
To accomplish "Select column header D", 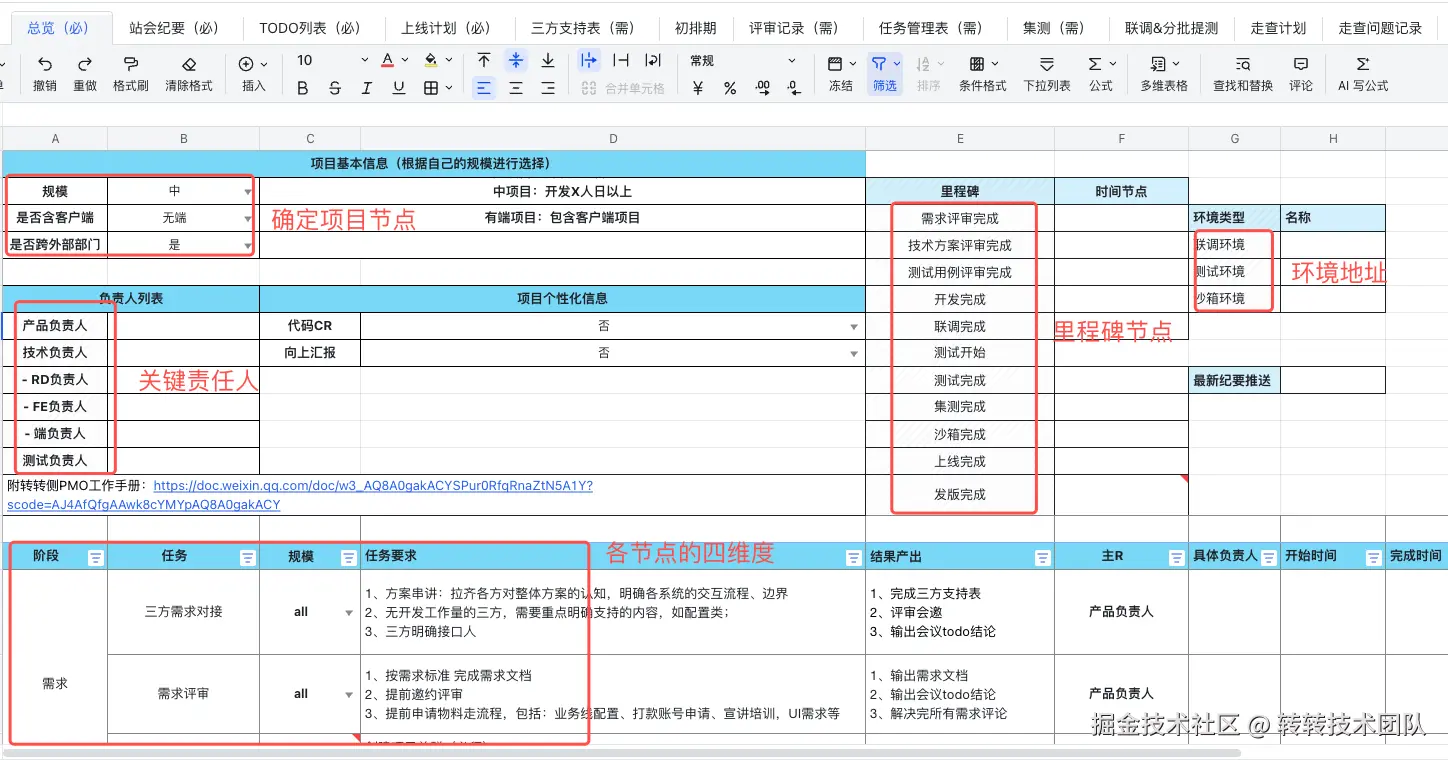I will (613, 139).
